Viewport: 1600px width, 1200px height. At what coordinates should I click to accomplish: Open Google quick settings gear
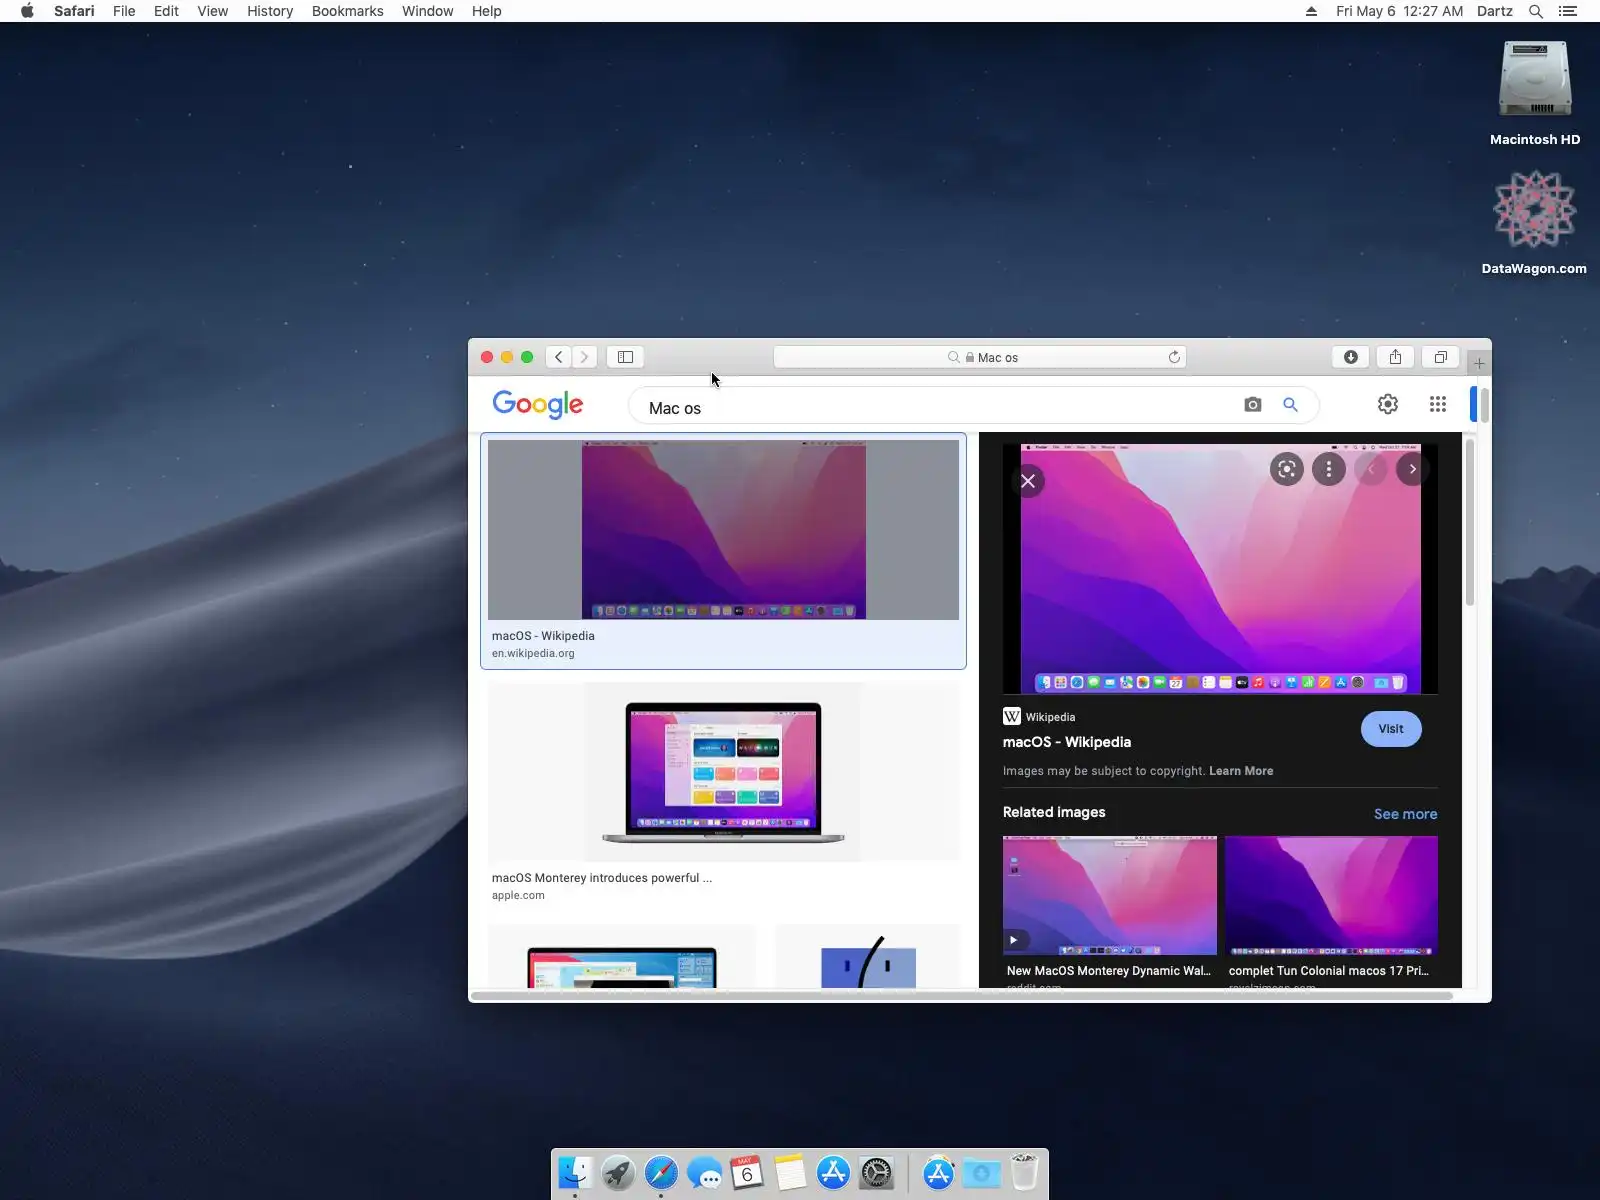pyautogui.click(x=1388, y=404)
